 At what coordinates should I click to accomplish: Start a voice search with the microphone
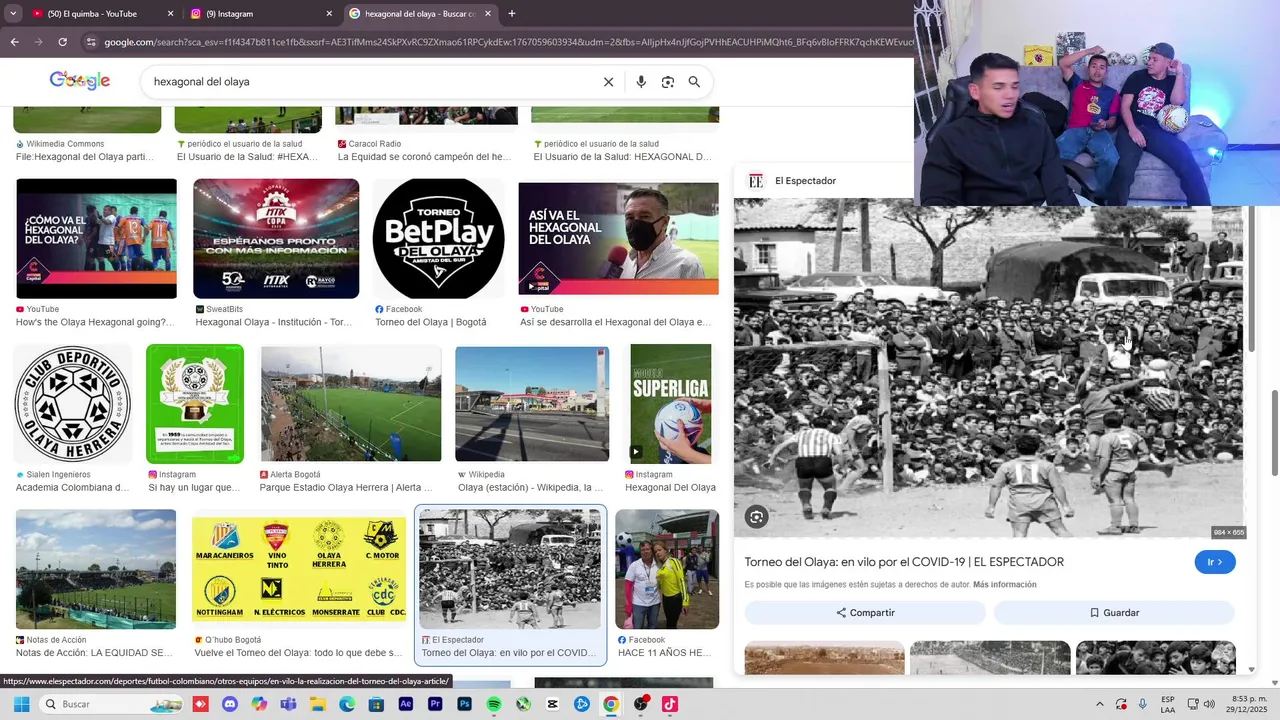tap(641, 82)
